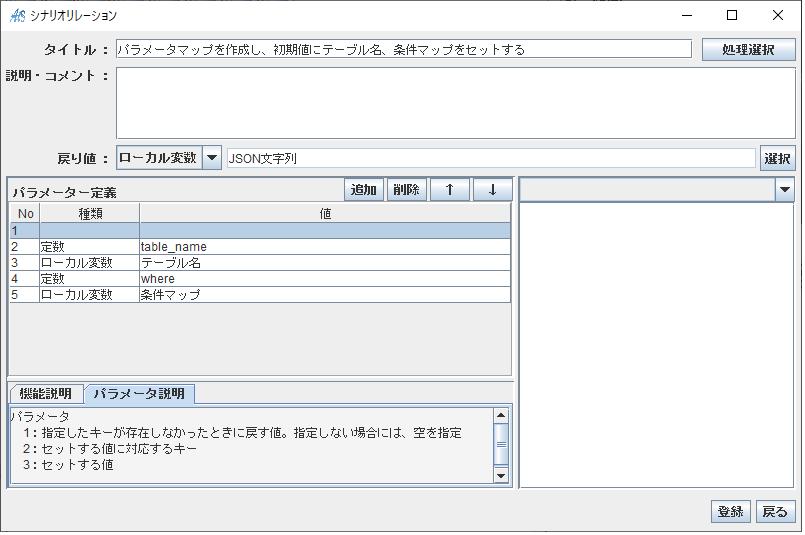Click the 種類 column header
Image resolution: width=805 pixels, height=535 pixels.
tap(89, 214)
